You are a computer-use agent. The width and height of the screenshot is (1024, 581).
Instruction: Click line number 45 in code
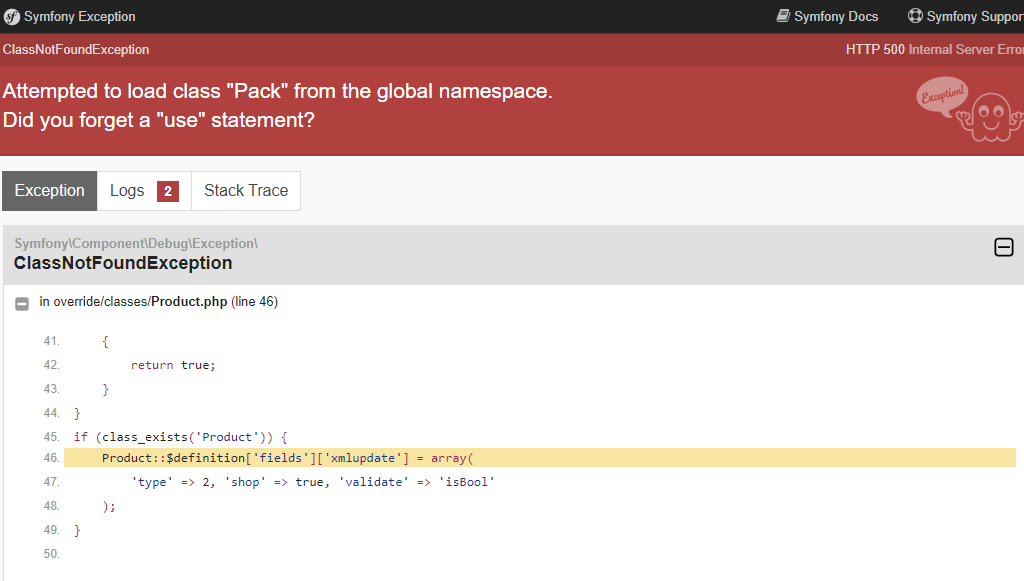click(x=52, y=437)
